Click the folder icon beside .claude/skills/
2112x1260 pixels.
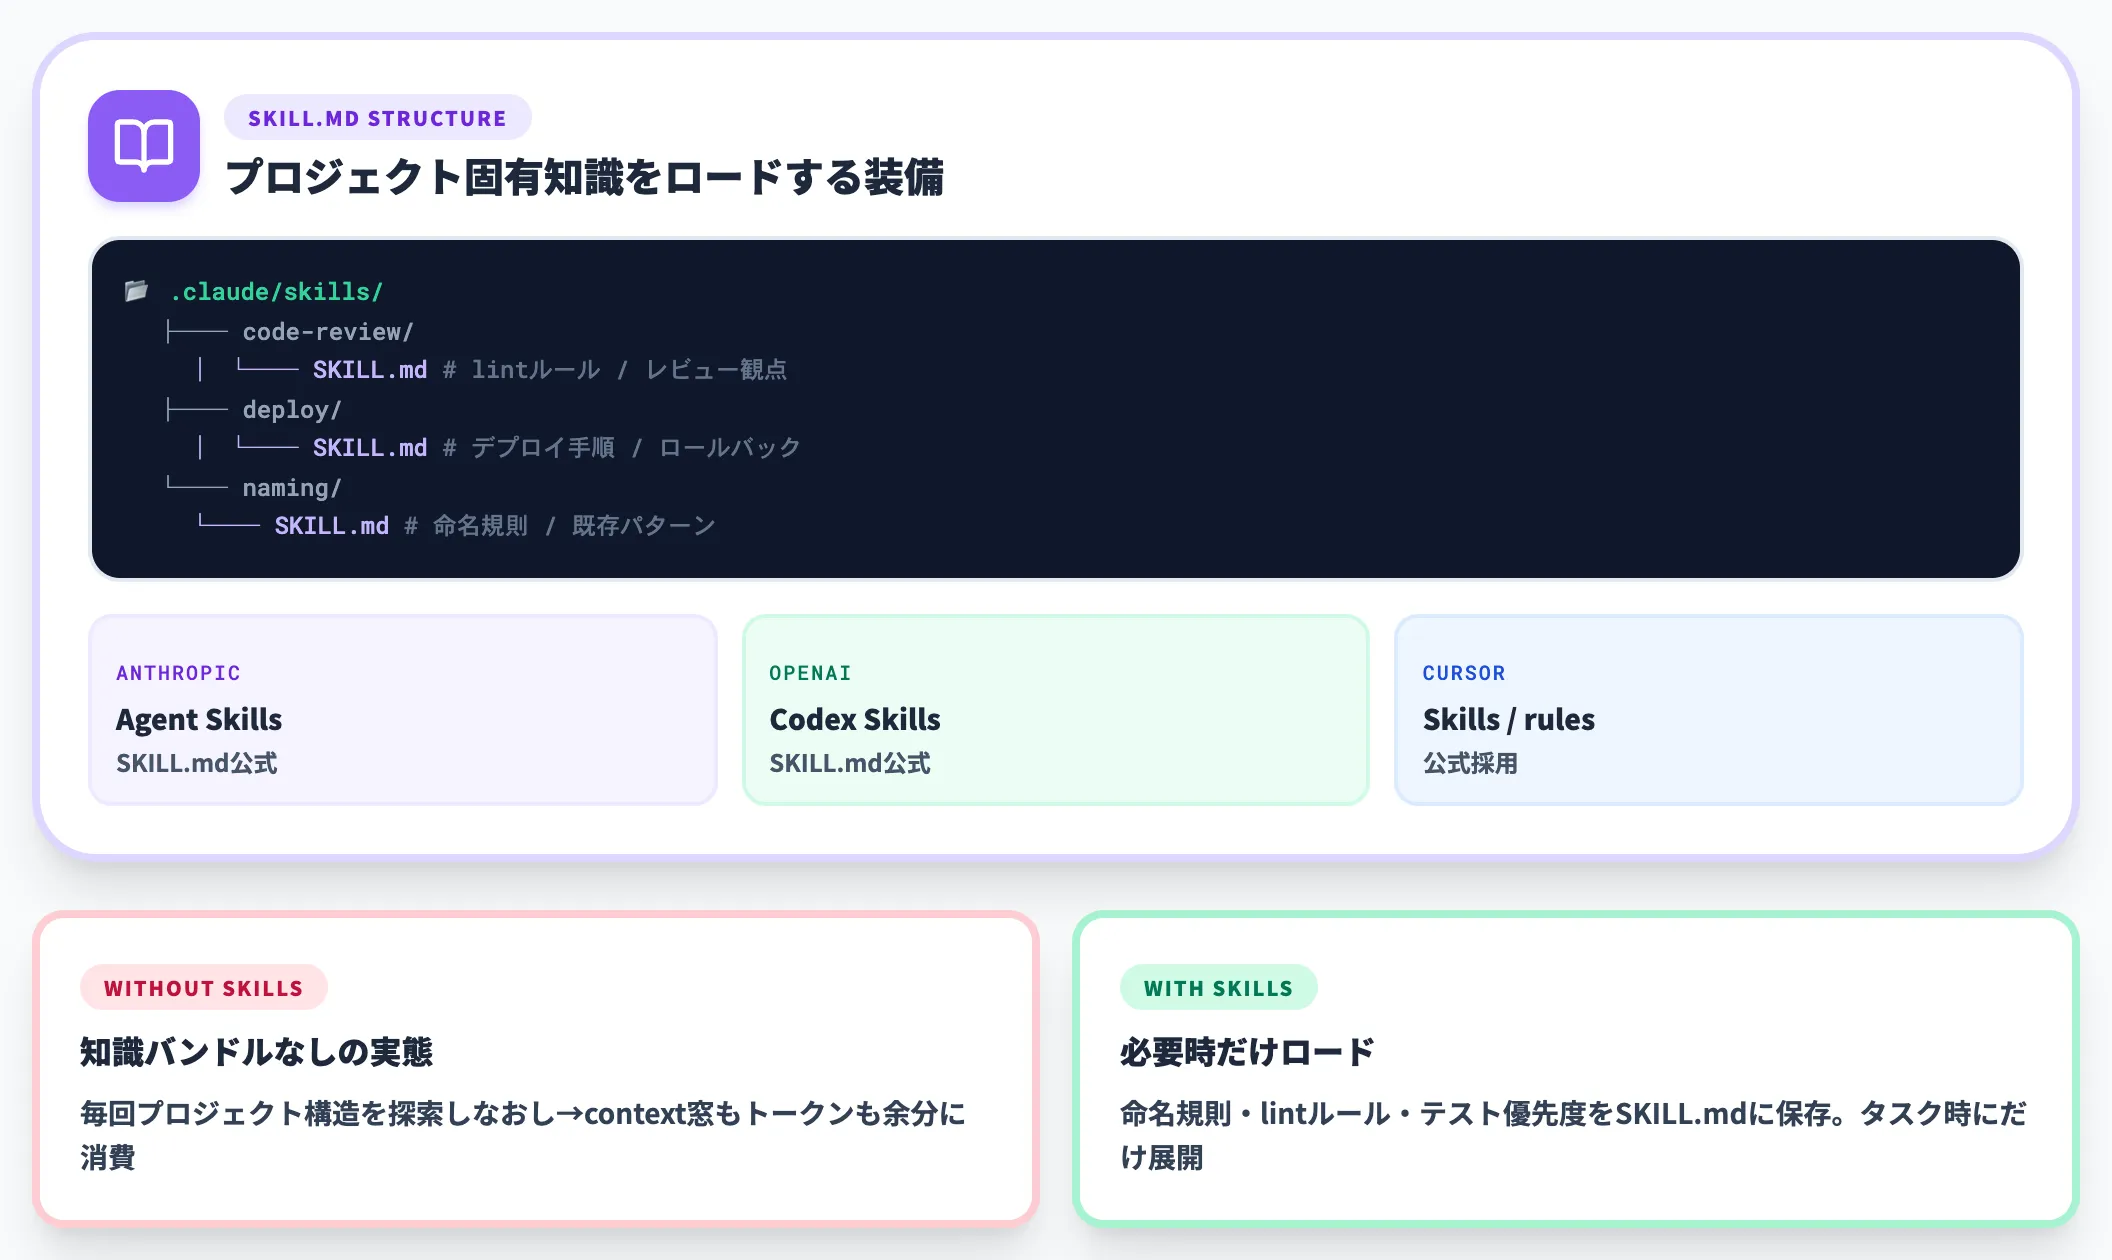click(x=137, y=291)
